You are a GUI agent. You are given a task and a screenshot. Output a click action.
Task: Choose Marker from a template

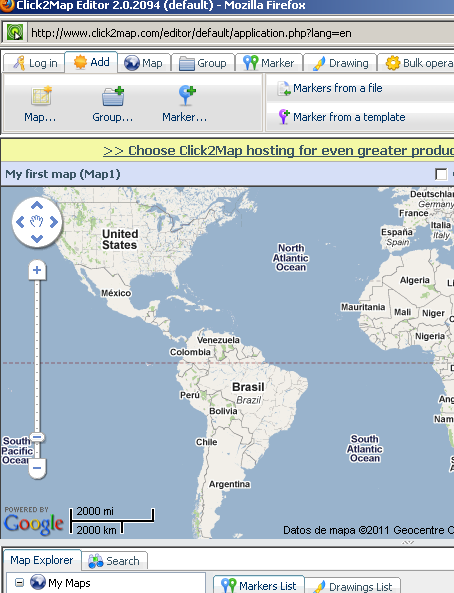click(349, 117)
